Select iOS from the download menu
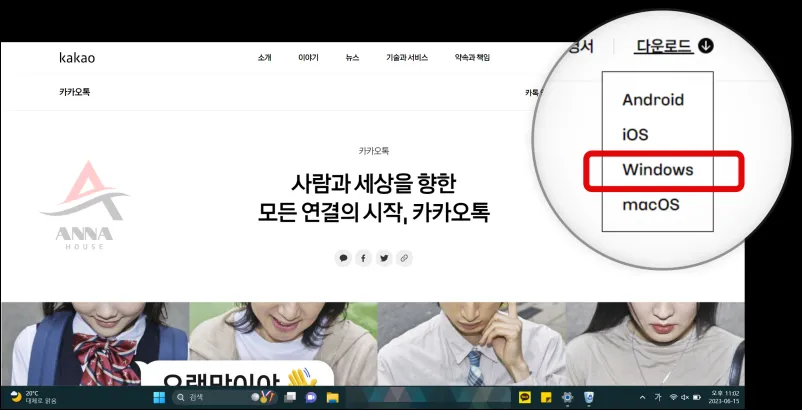The image size is (802, 410). [x=635, y=135]
